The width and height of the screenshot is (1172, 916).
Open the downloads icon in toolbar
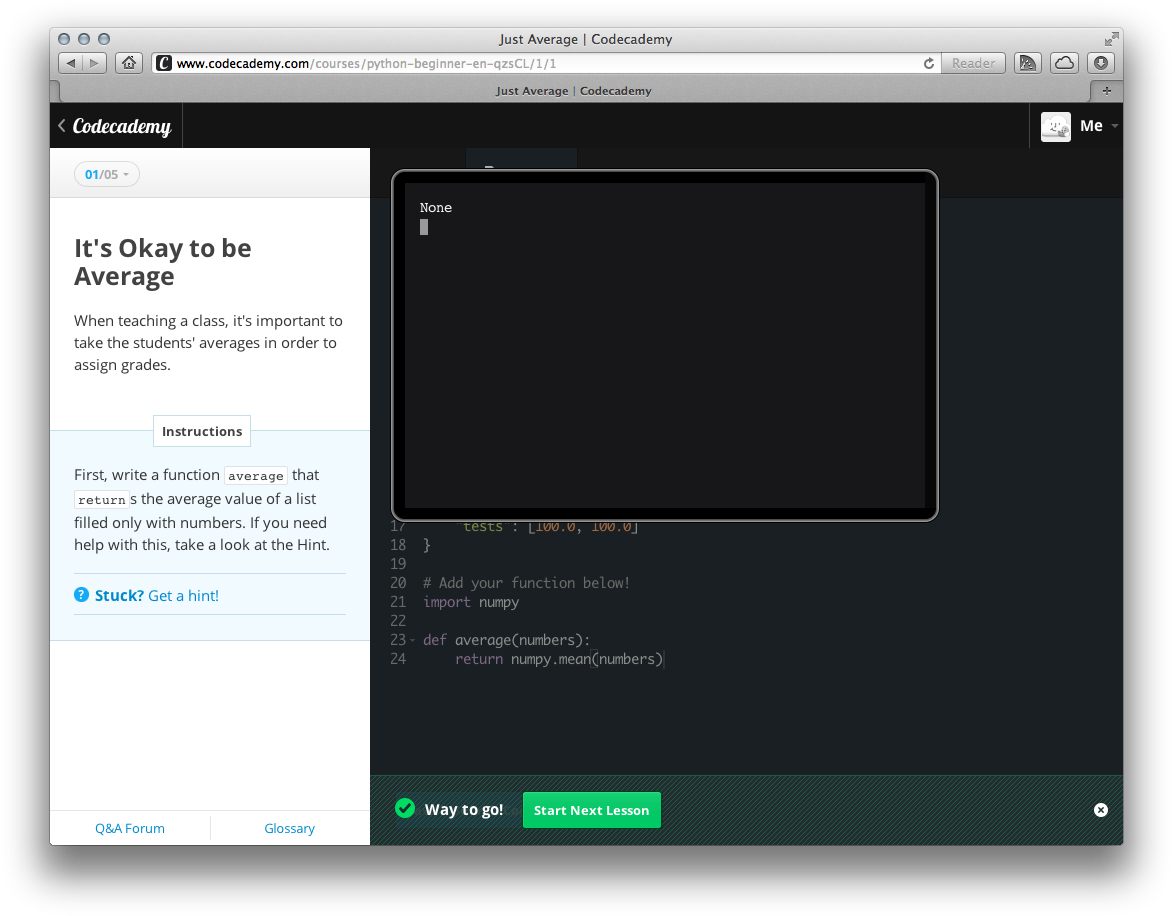(1100, 64)
